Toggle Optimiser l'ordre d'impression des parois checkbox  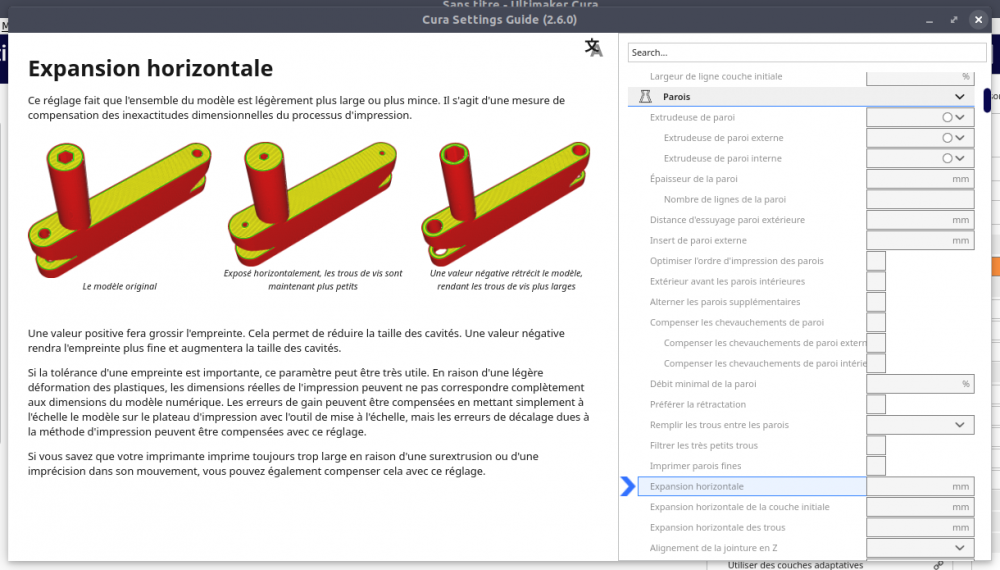point(876,261)
